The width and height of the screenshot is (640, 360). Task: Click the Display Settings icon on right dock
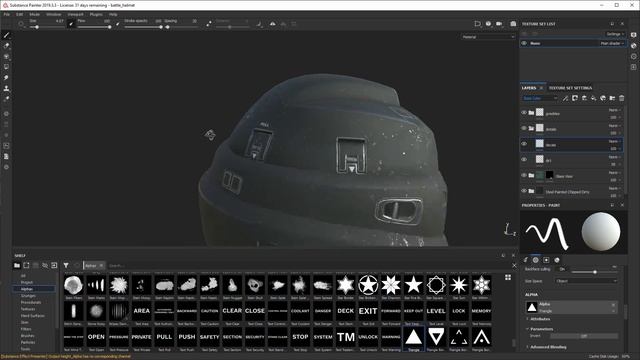[x=633, y=35]
